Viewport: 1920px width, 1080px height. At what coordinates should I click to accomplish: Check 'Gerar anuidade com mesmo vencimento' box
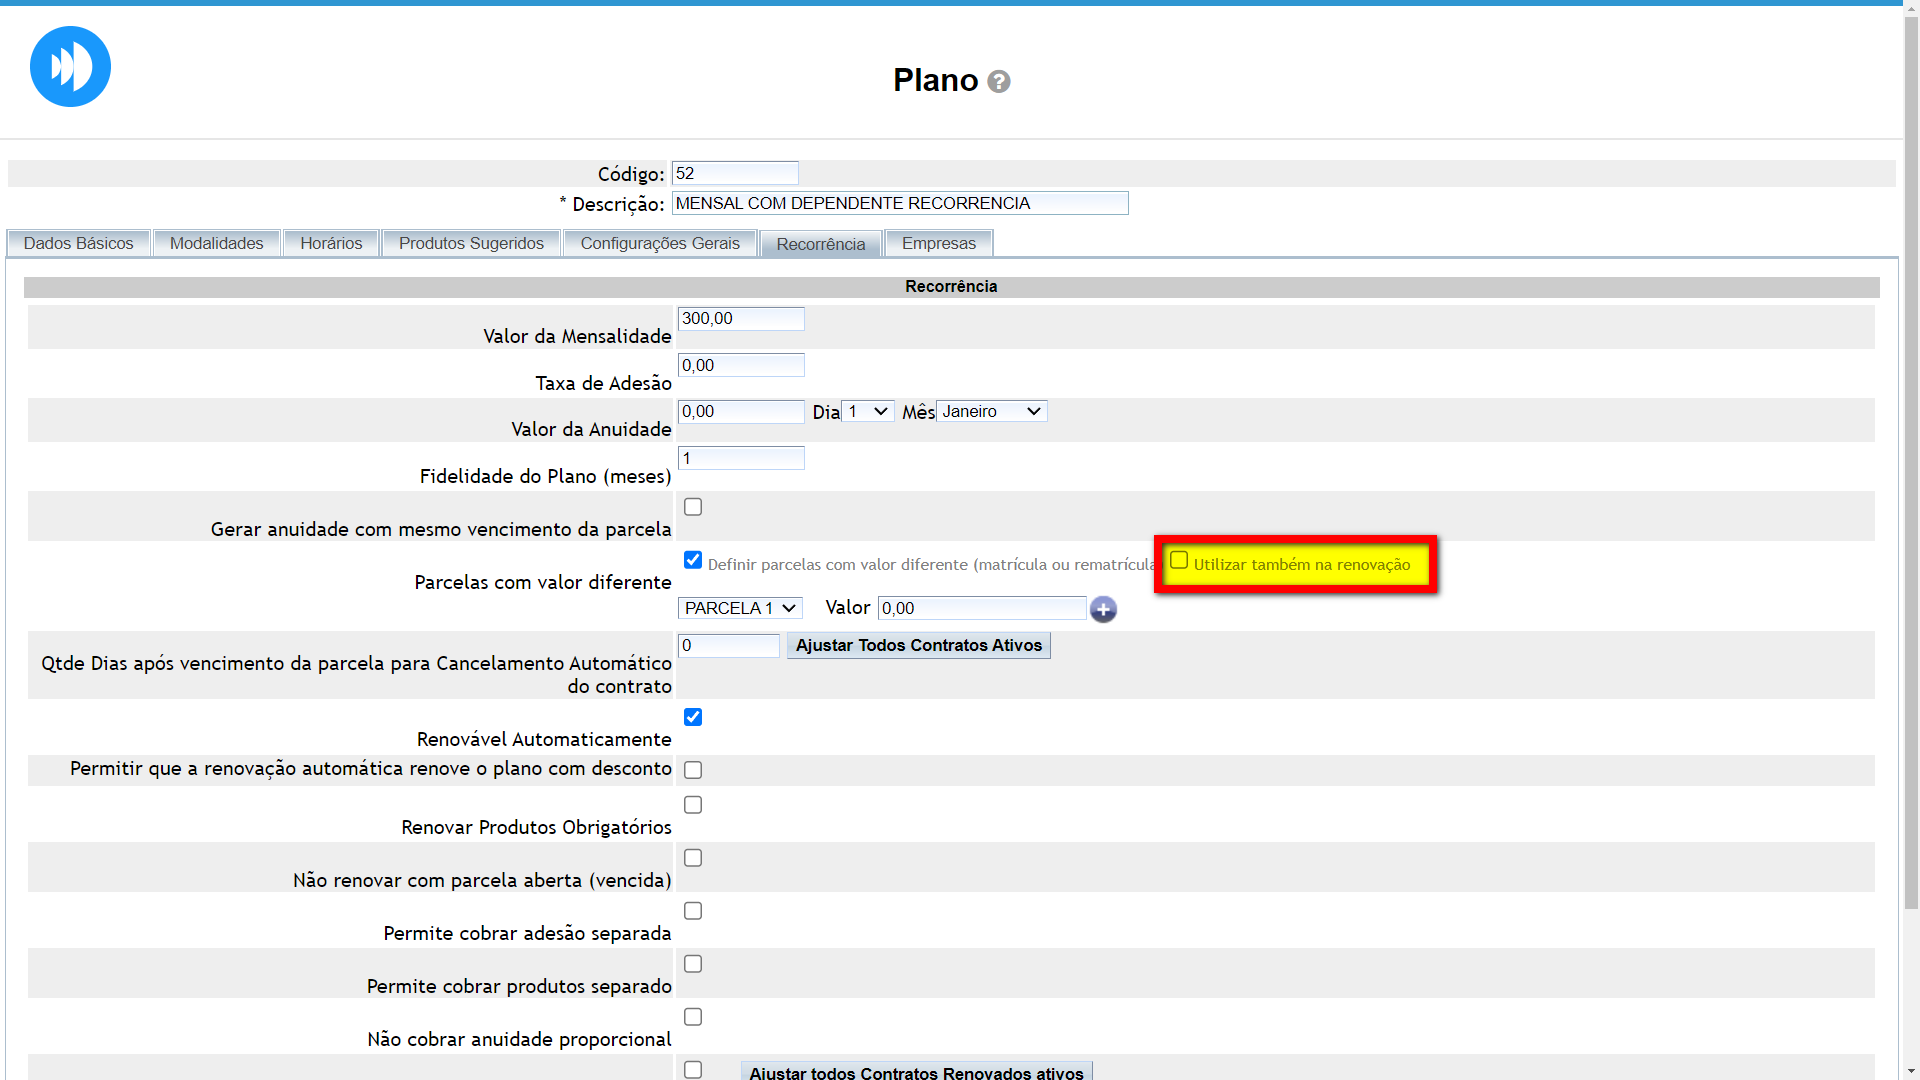click(x=693, y=507)
